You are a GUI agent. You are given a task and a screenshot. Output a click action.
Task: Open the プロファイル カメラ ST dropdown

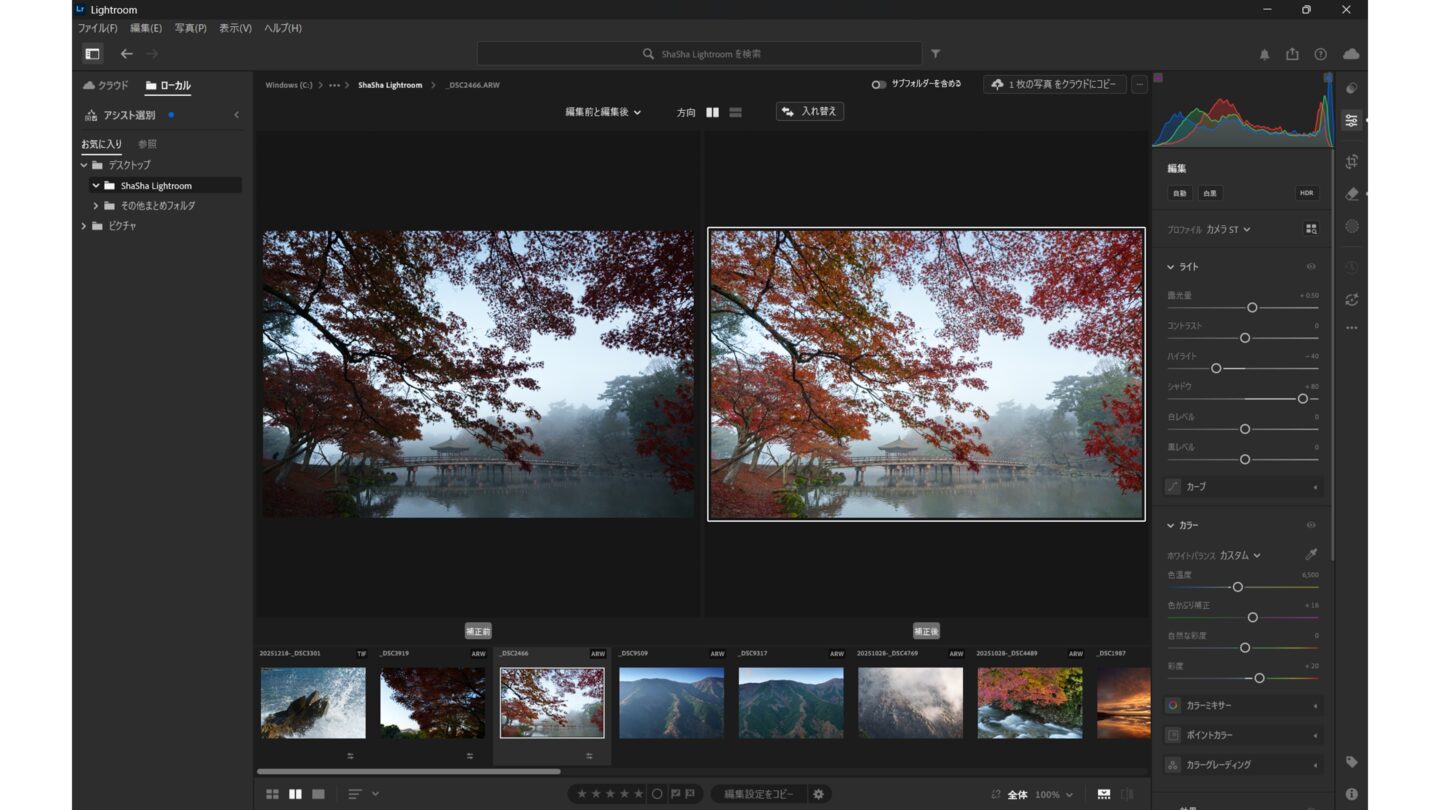pyautogui.click(x=1228, y=230)
